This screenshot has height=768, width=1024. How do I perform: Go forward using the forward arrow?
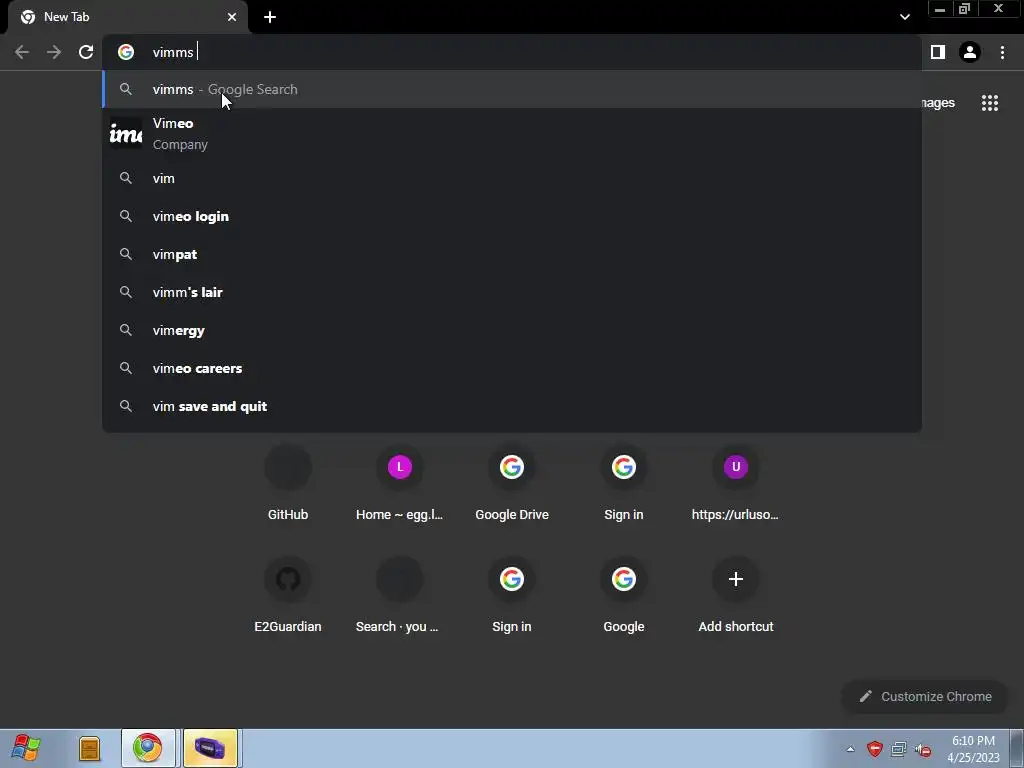point(54,52)
